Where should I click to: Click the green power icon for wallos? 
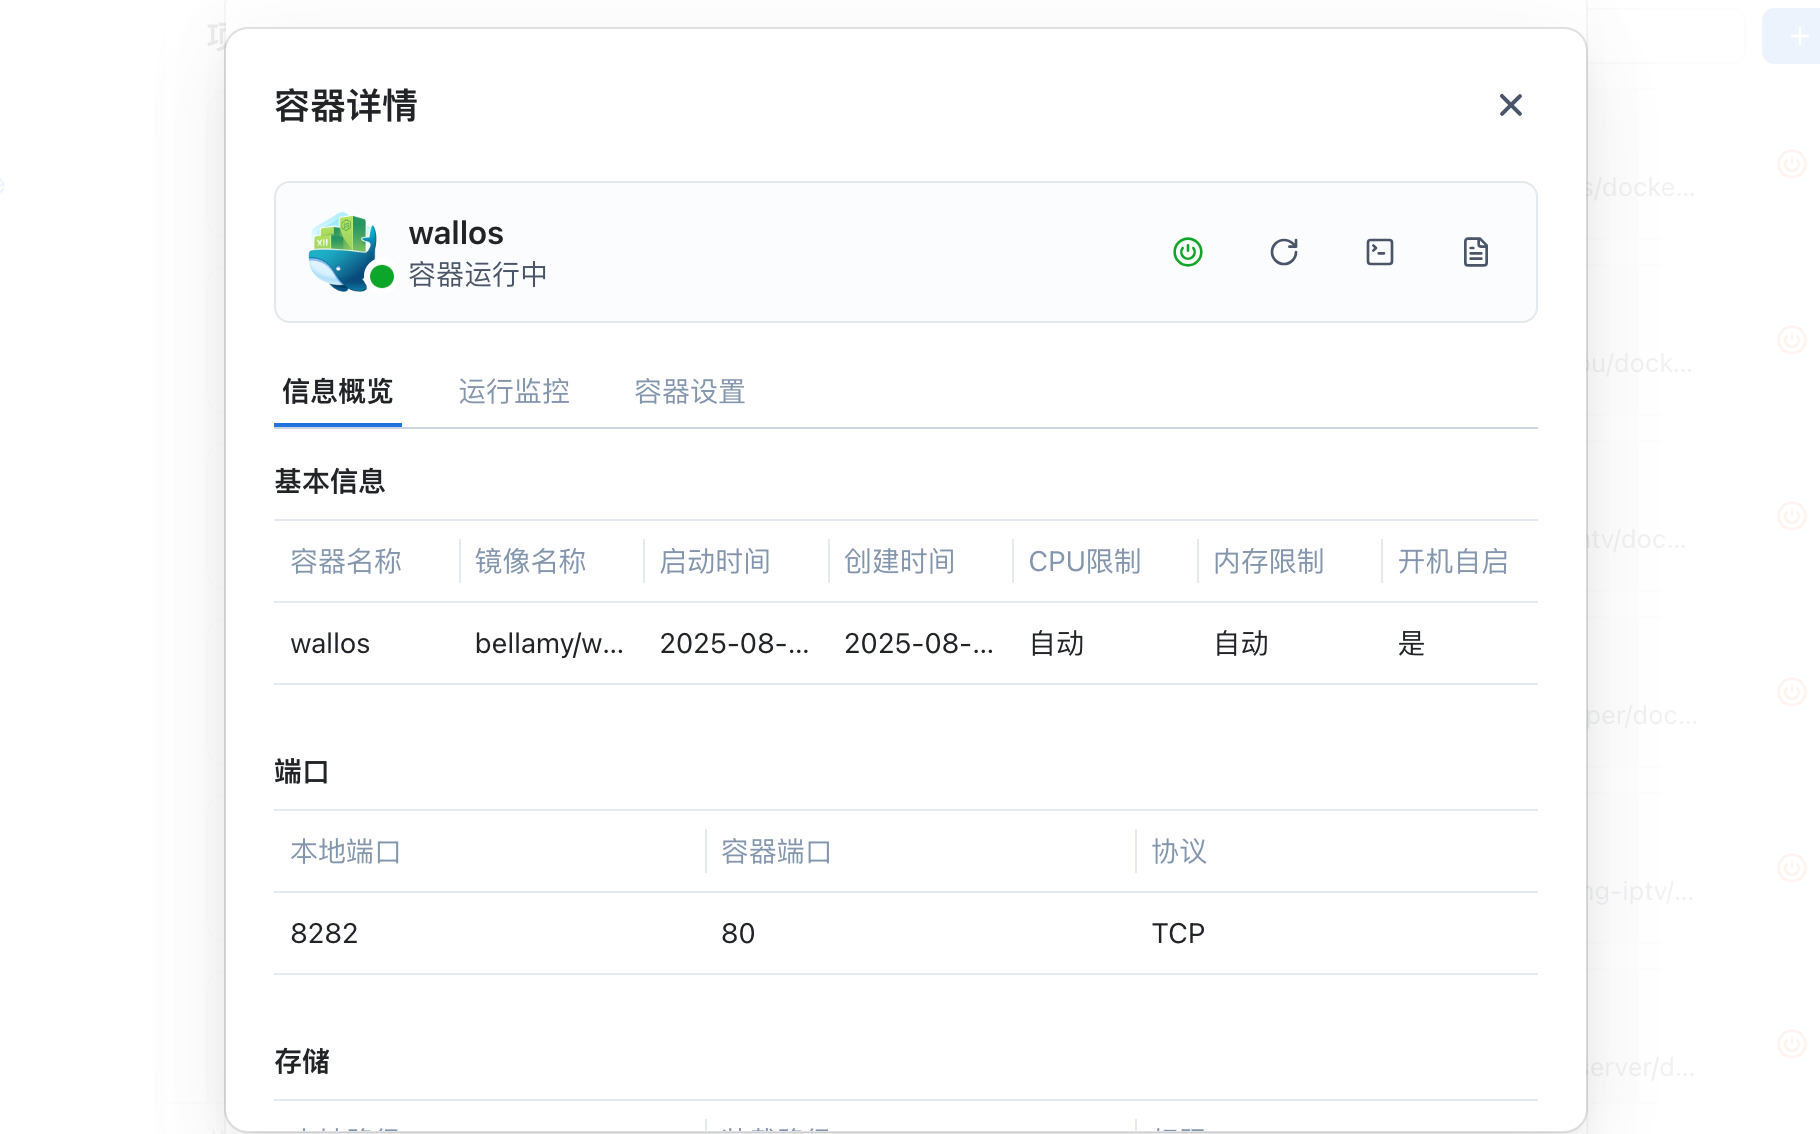click(x=1187, y=252)
